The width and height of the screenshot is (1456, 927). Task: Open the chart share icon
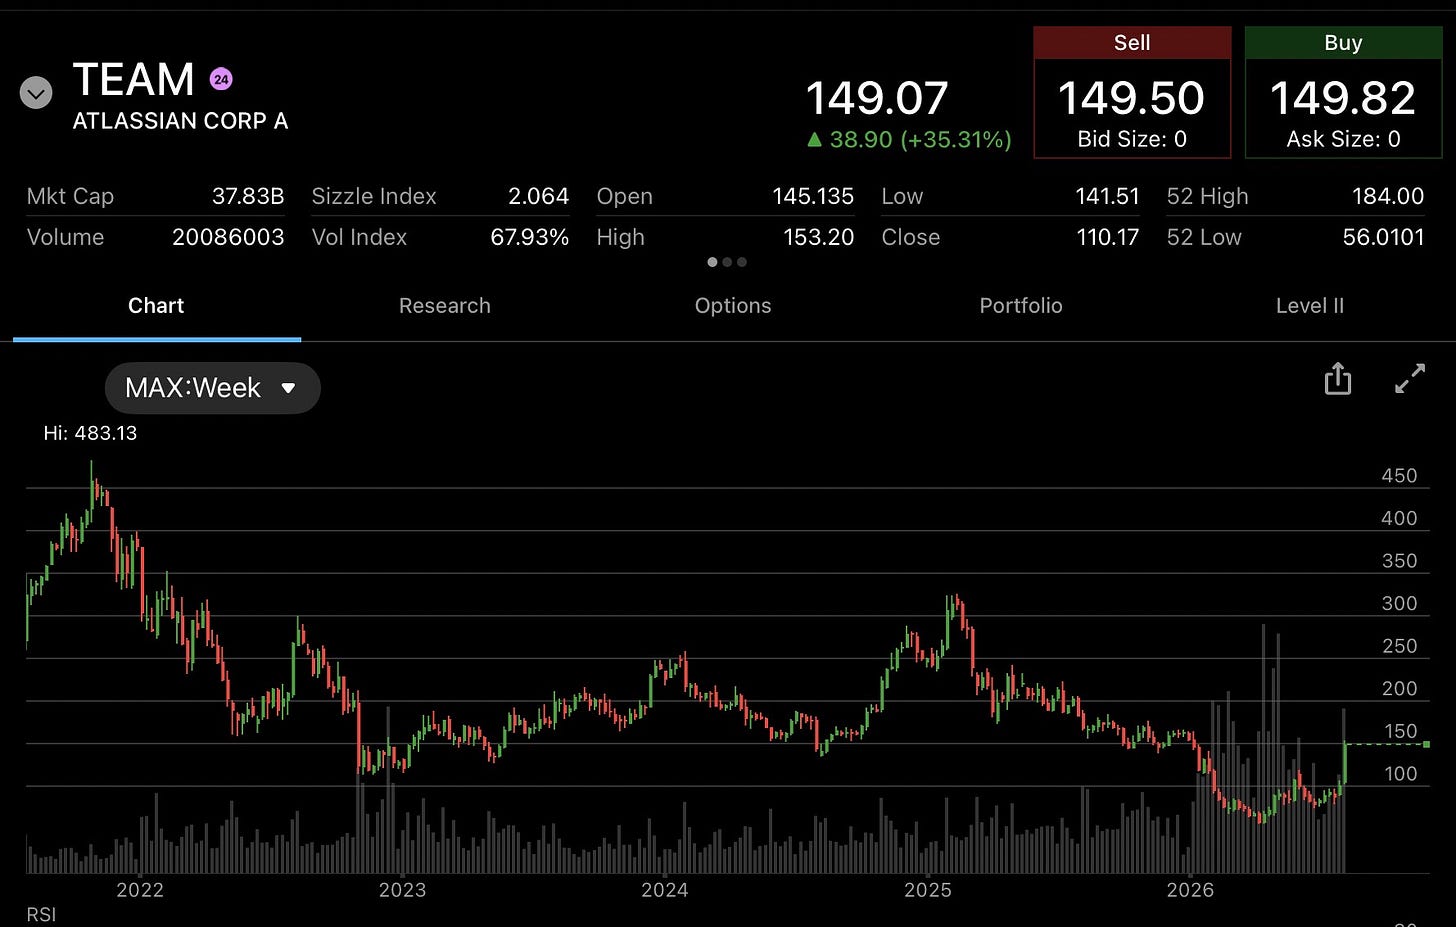(1338, 379)
